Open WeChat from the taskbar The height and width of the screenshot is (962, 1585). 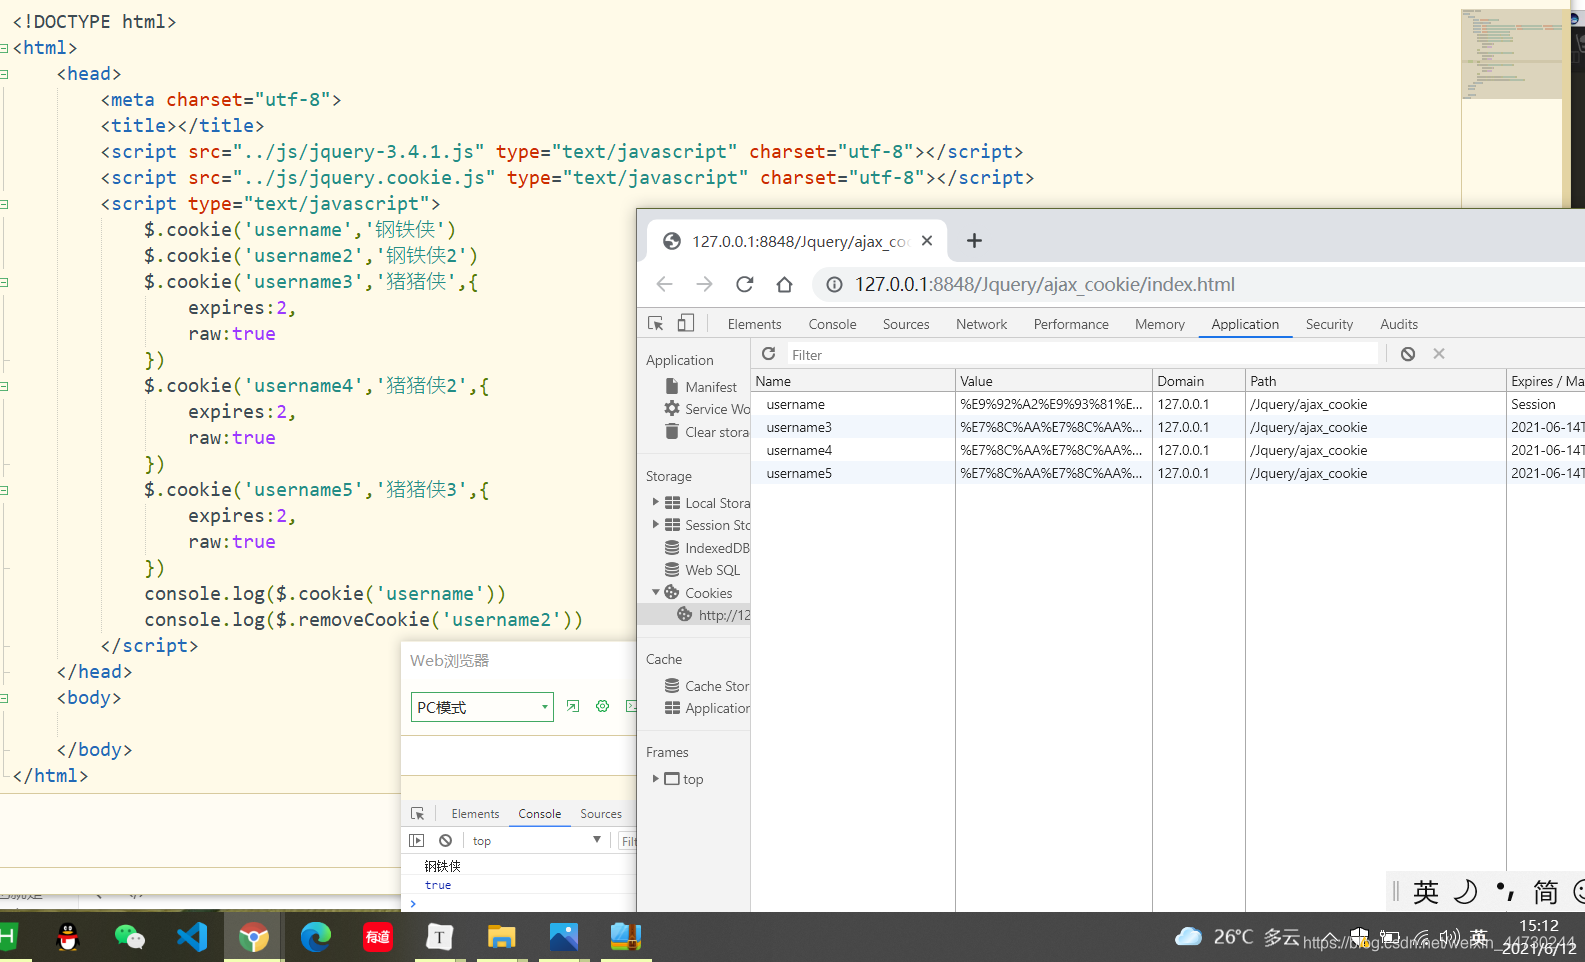(130, 937)
